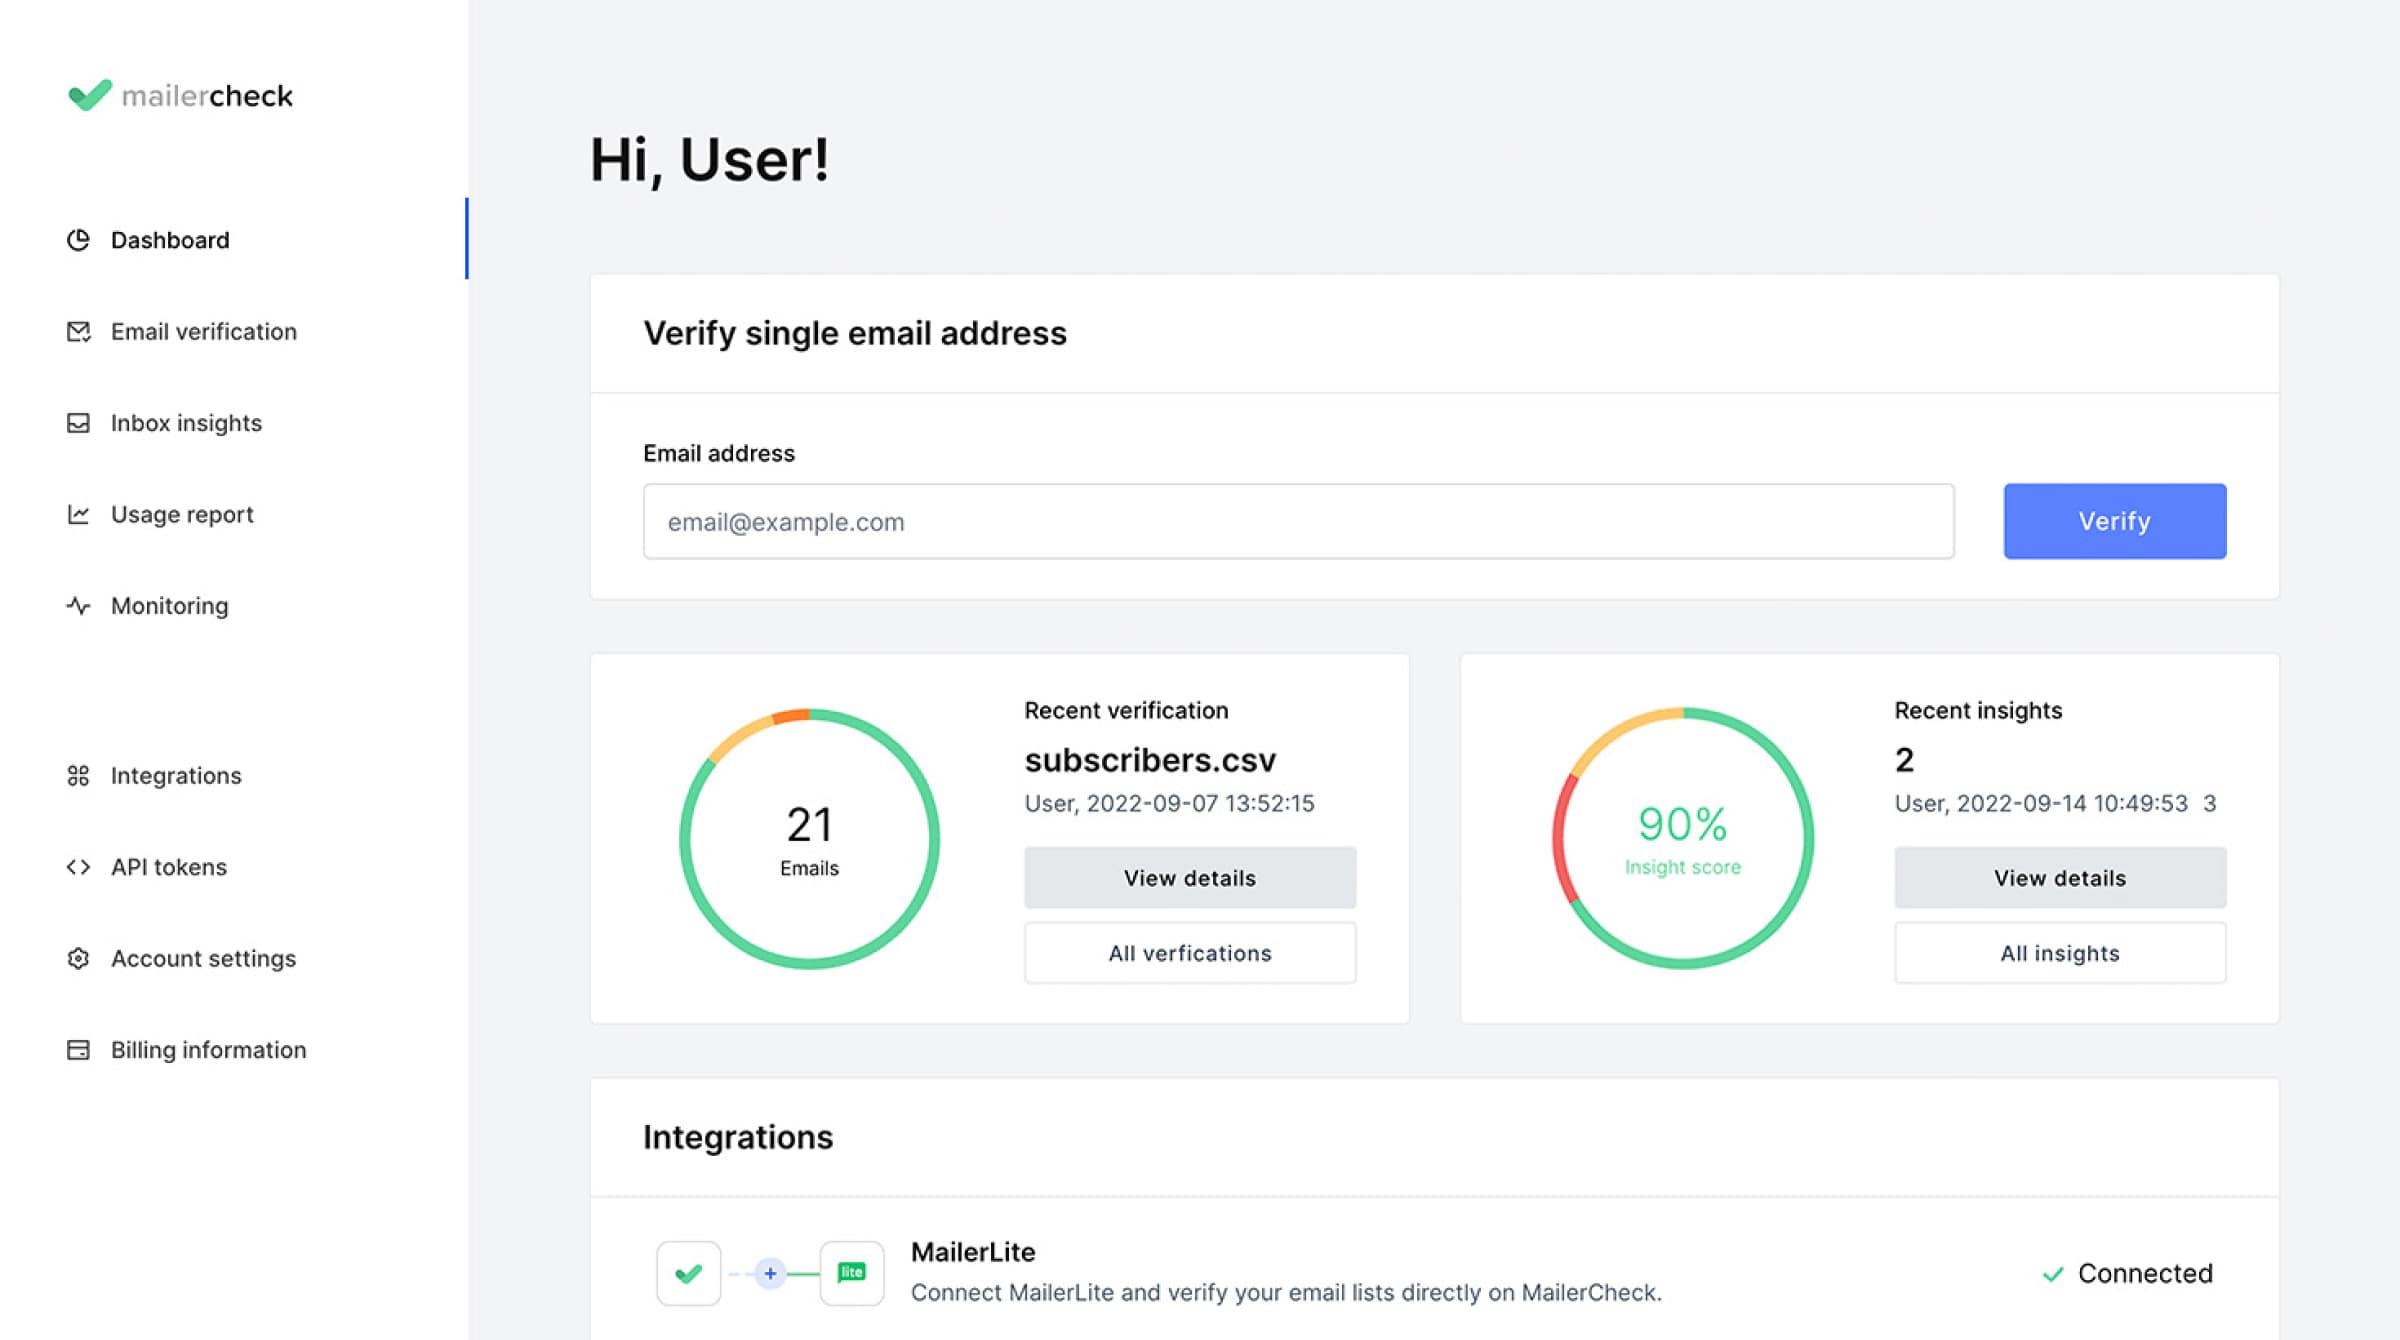Click the MailerLite integration title
Image resolution: width=2400 pixels, height=1340 pixels.
point(973,1252)
